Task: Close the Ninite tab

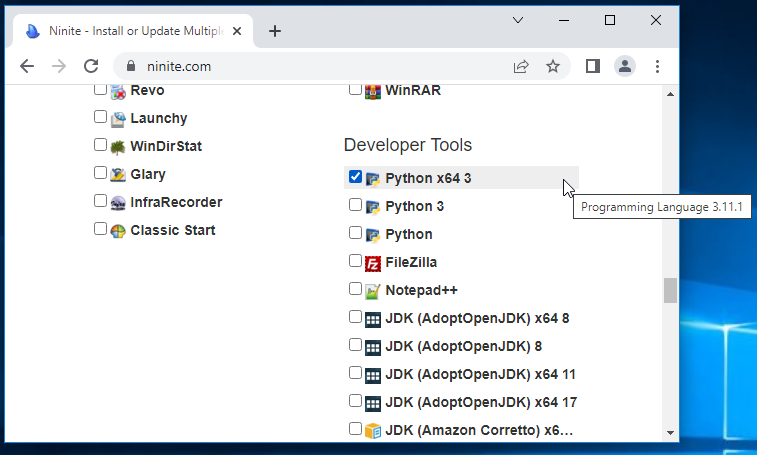Action: pos(237,31)
